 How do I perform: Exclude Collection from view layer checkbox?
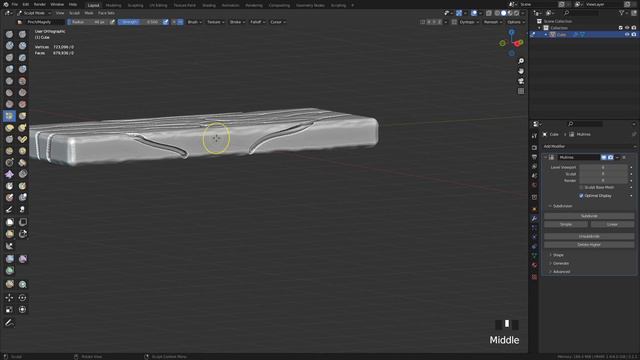[620, 28]
